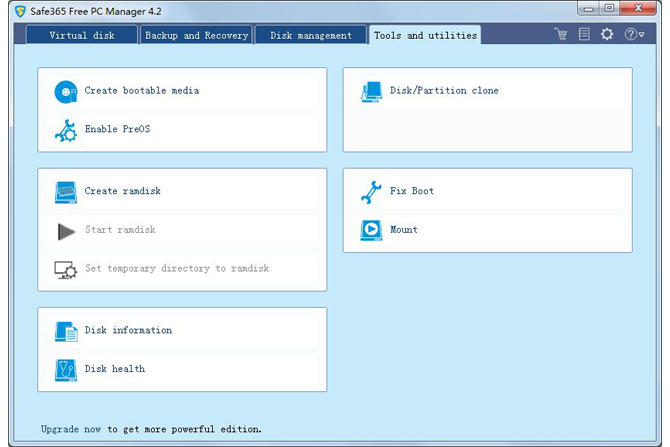The image size is (670, 447).
Task: Choose the Enable PreOS label
Action: (x=117, y=129)
